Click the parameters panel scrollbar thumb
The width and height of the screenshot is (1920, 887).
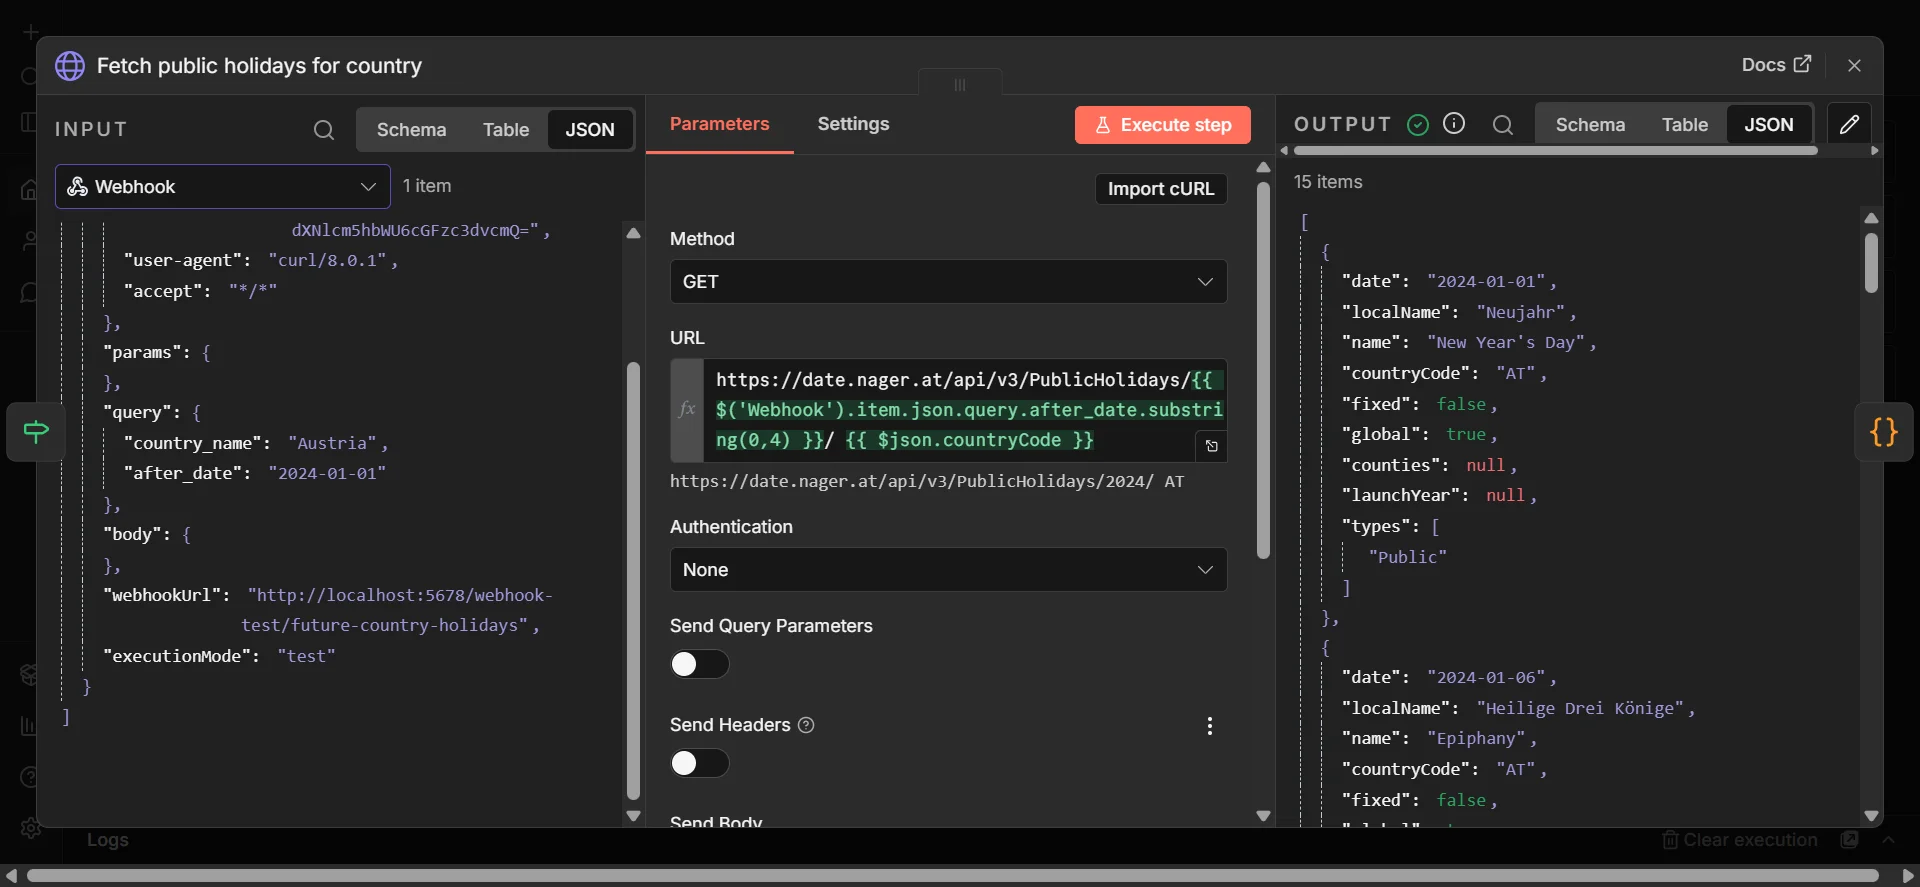click(x=1263, y=370)
